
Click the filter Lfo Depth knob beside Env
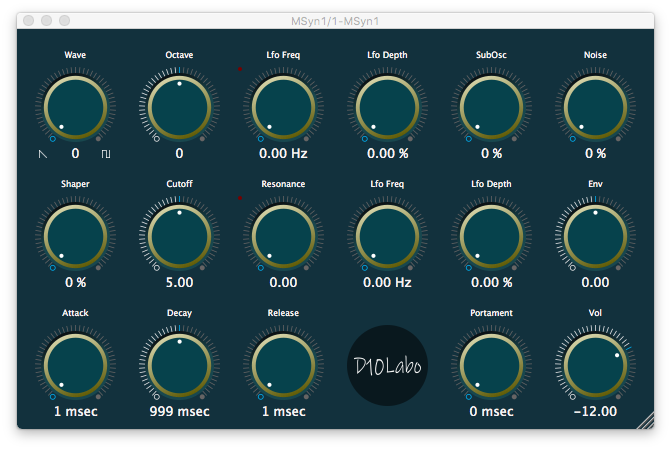tap(491, 237)
